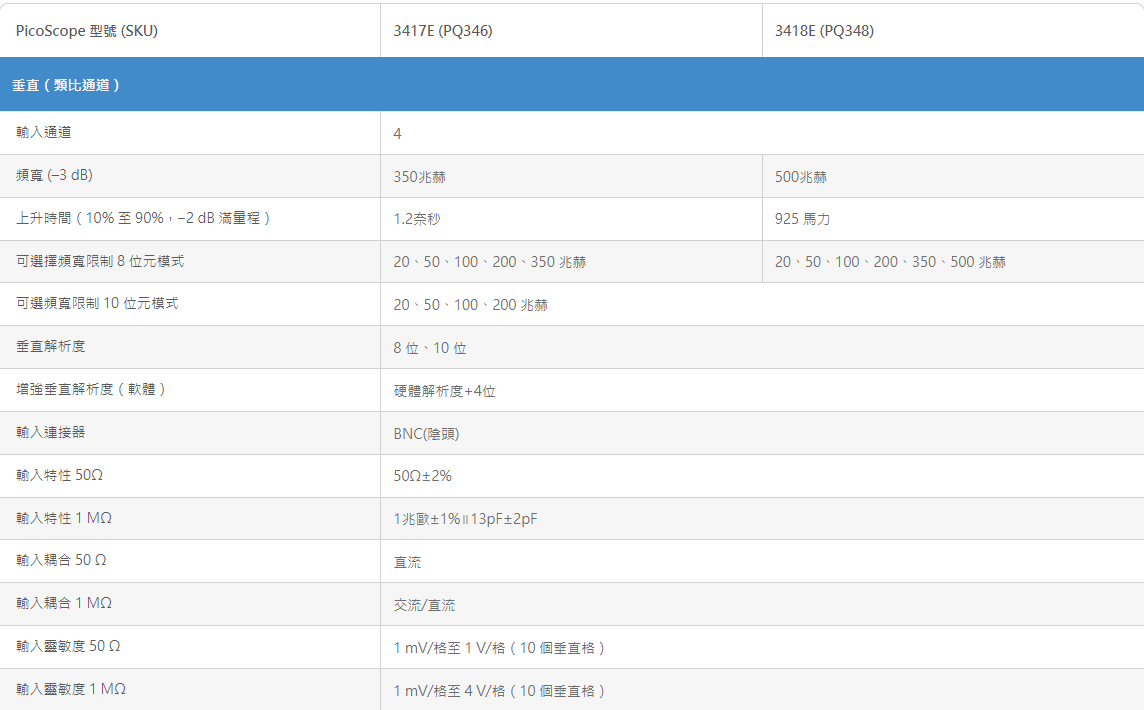Click the '增強垂直解析度（軟體）' label
The height and width of the screenshot is (710, 1144).
(91, 390)
